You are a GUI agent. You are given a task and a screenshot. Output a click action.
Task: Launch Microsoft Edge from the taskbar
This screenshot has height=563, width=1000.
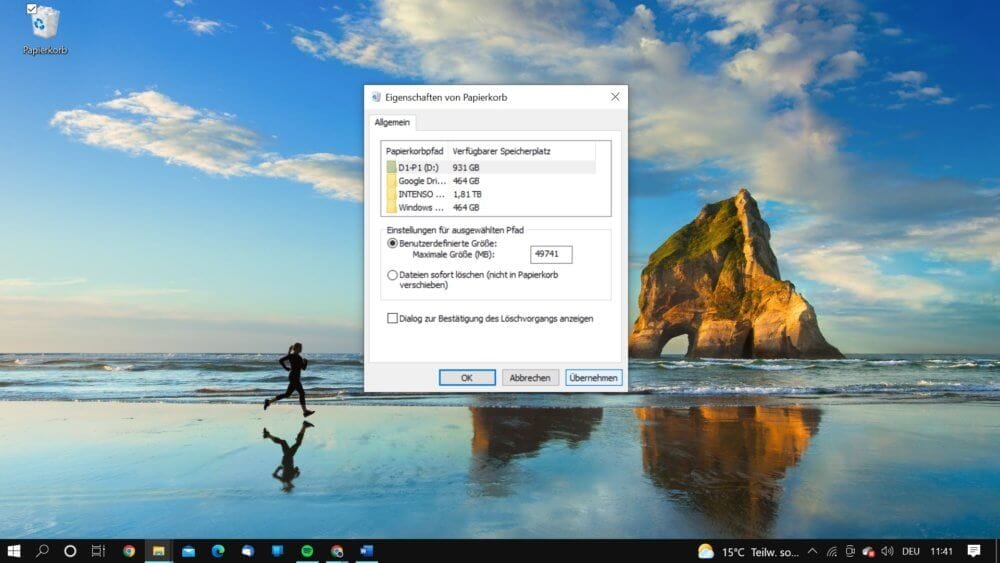[x=218, y=551]
